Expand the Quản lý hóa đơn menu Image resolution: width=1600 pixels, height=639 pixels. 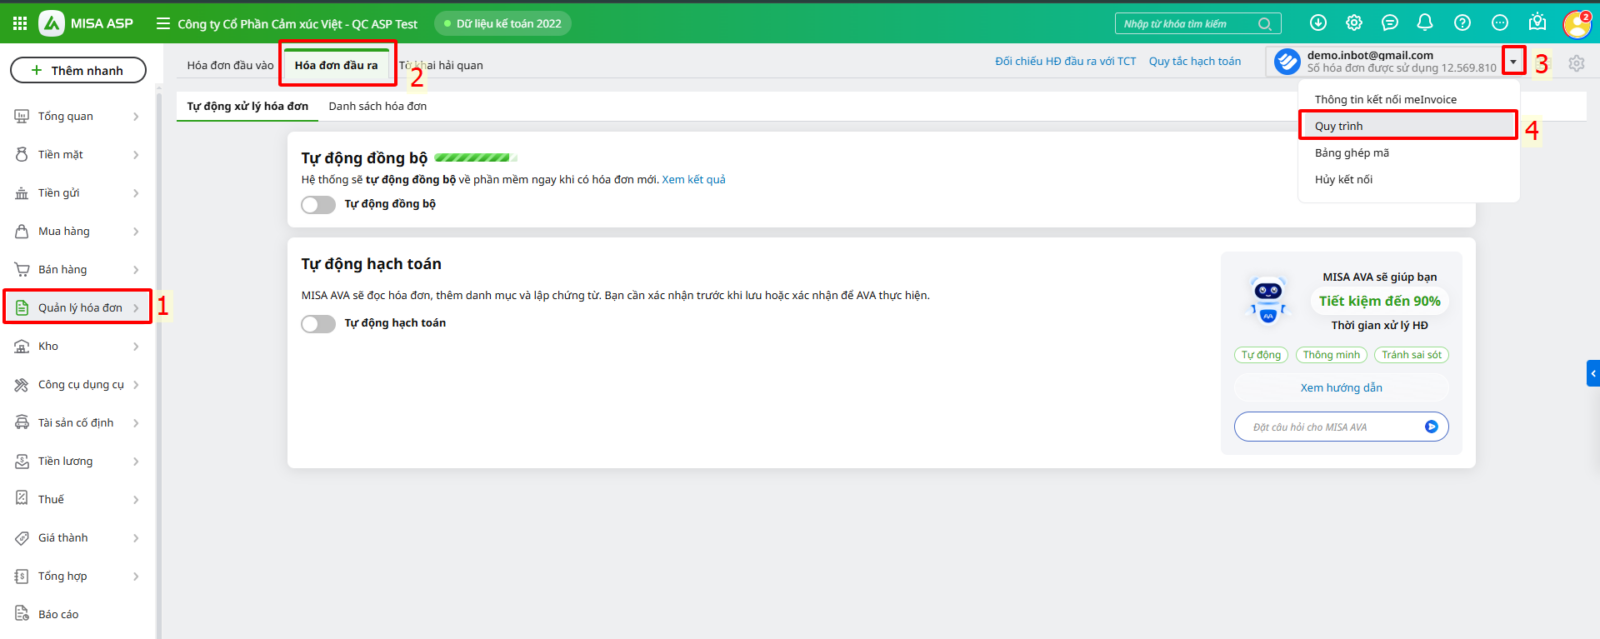tap(79, 308)
